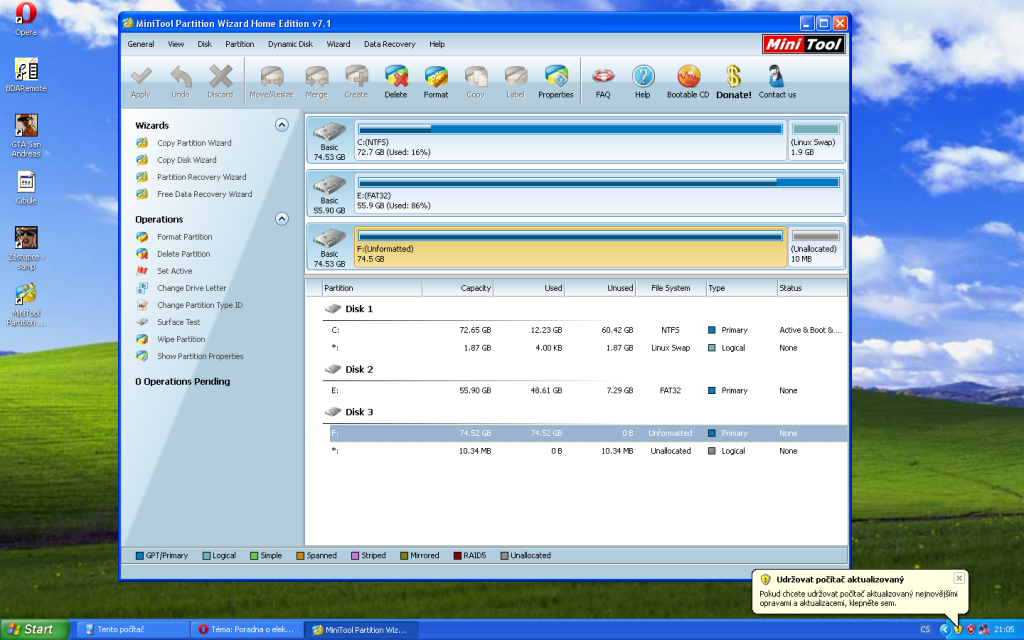Select Disk 1 drive icon in disk map
This screenshot has width=1024, height=640.
pyautogui.click(x=329, y=132)
